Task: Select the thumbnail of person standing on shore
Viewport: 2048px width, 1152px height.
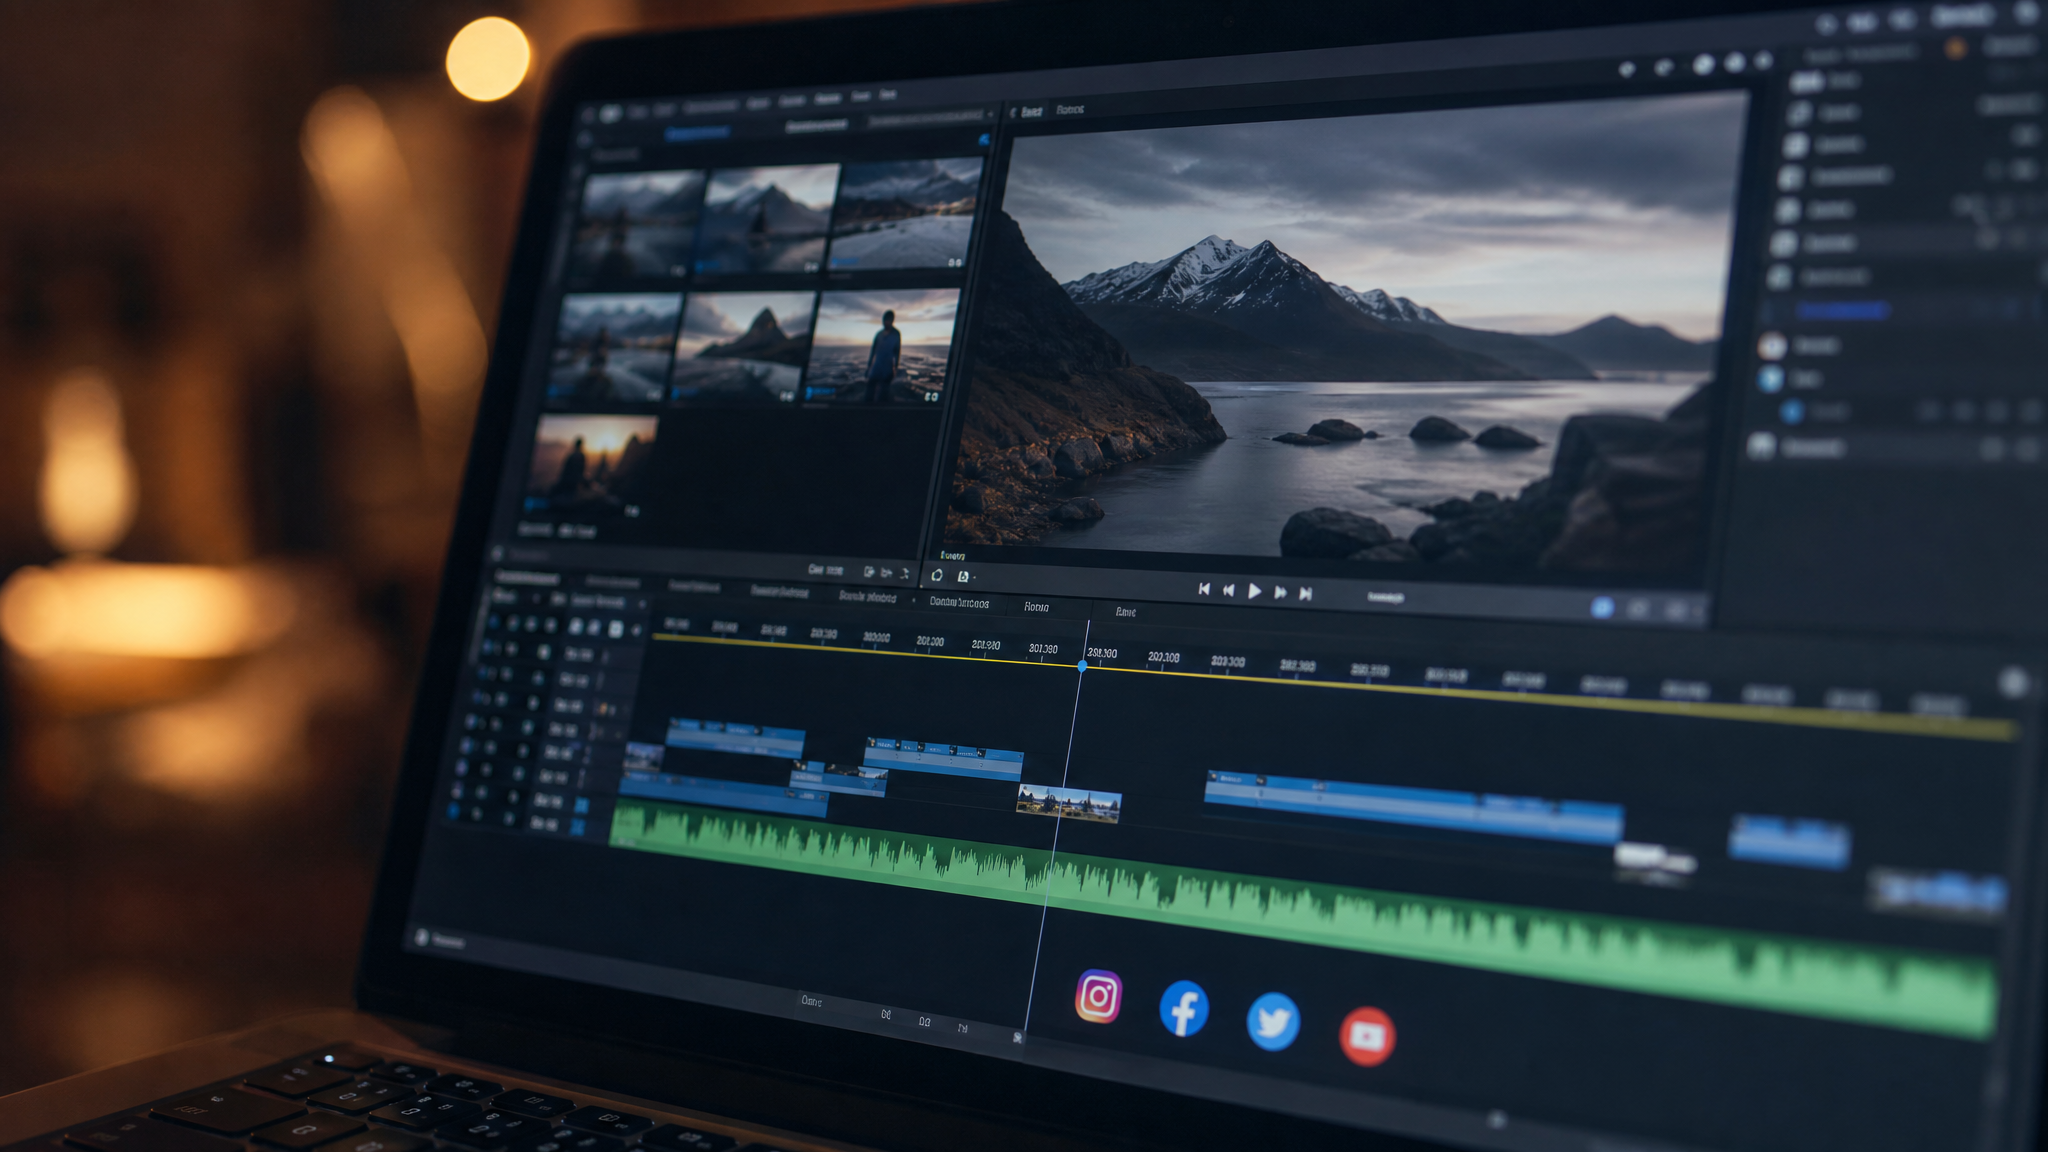Action: [x=882, y=347]
